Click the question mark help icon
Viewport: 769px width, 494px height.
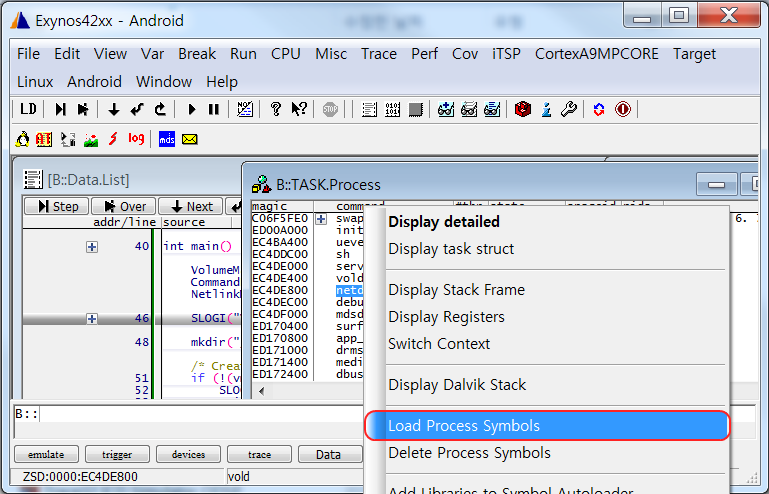[x=276, y=109]
